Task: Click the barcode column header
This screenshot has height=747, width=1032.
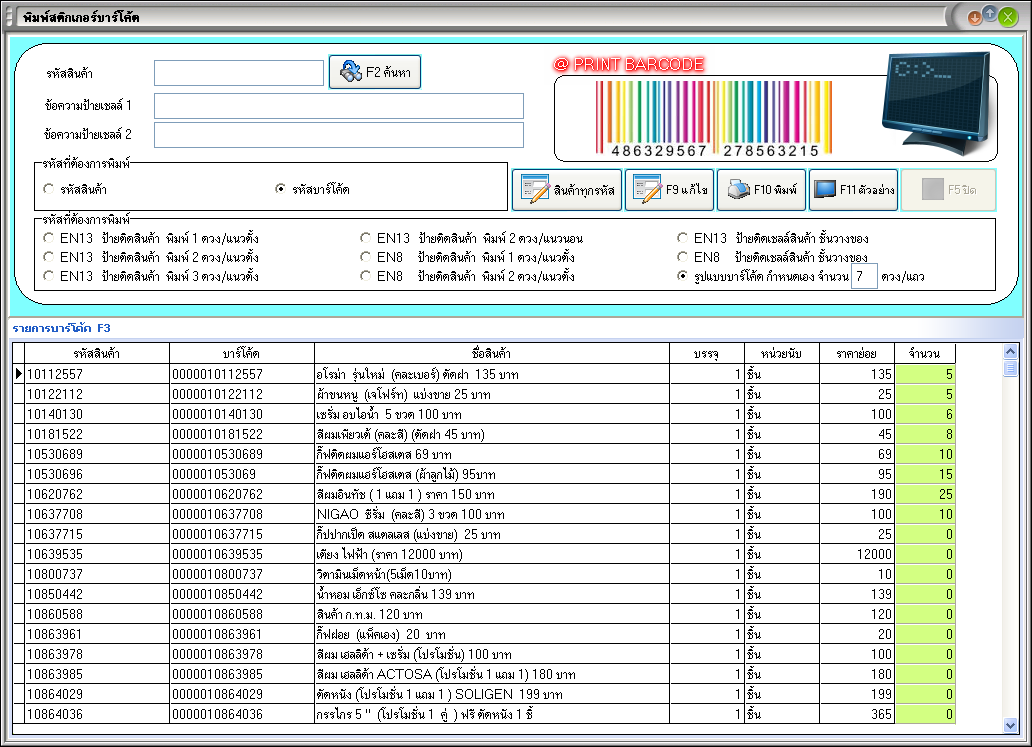Action: [241, 353]
